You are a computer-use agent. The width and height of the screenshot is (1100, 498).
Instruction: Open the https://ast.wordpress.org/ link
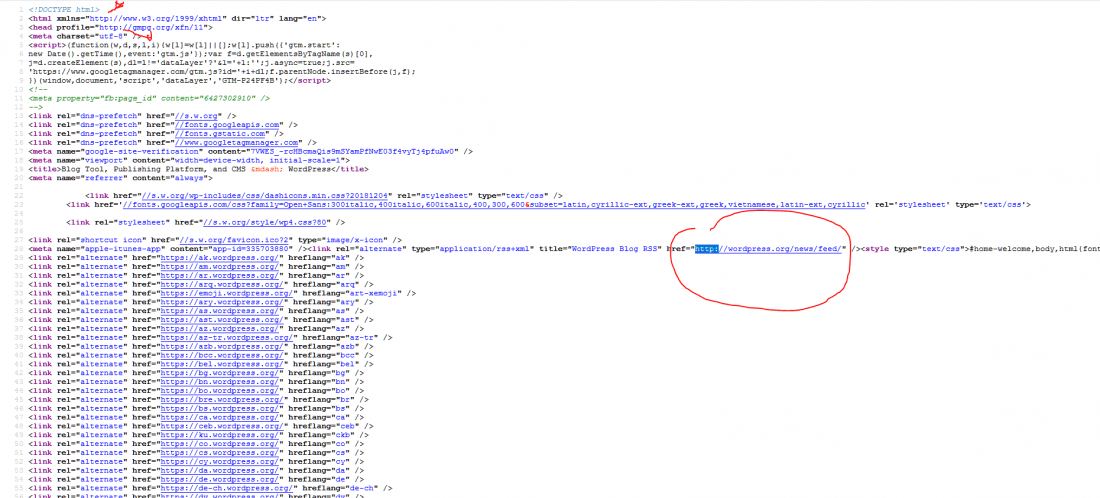point(223,321)
